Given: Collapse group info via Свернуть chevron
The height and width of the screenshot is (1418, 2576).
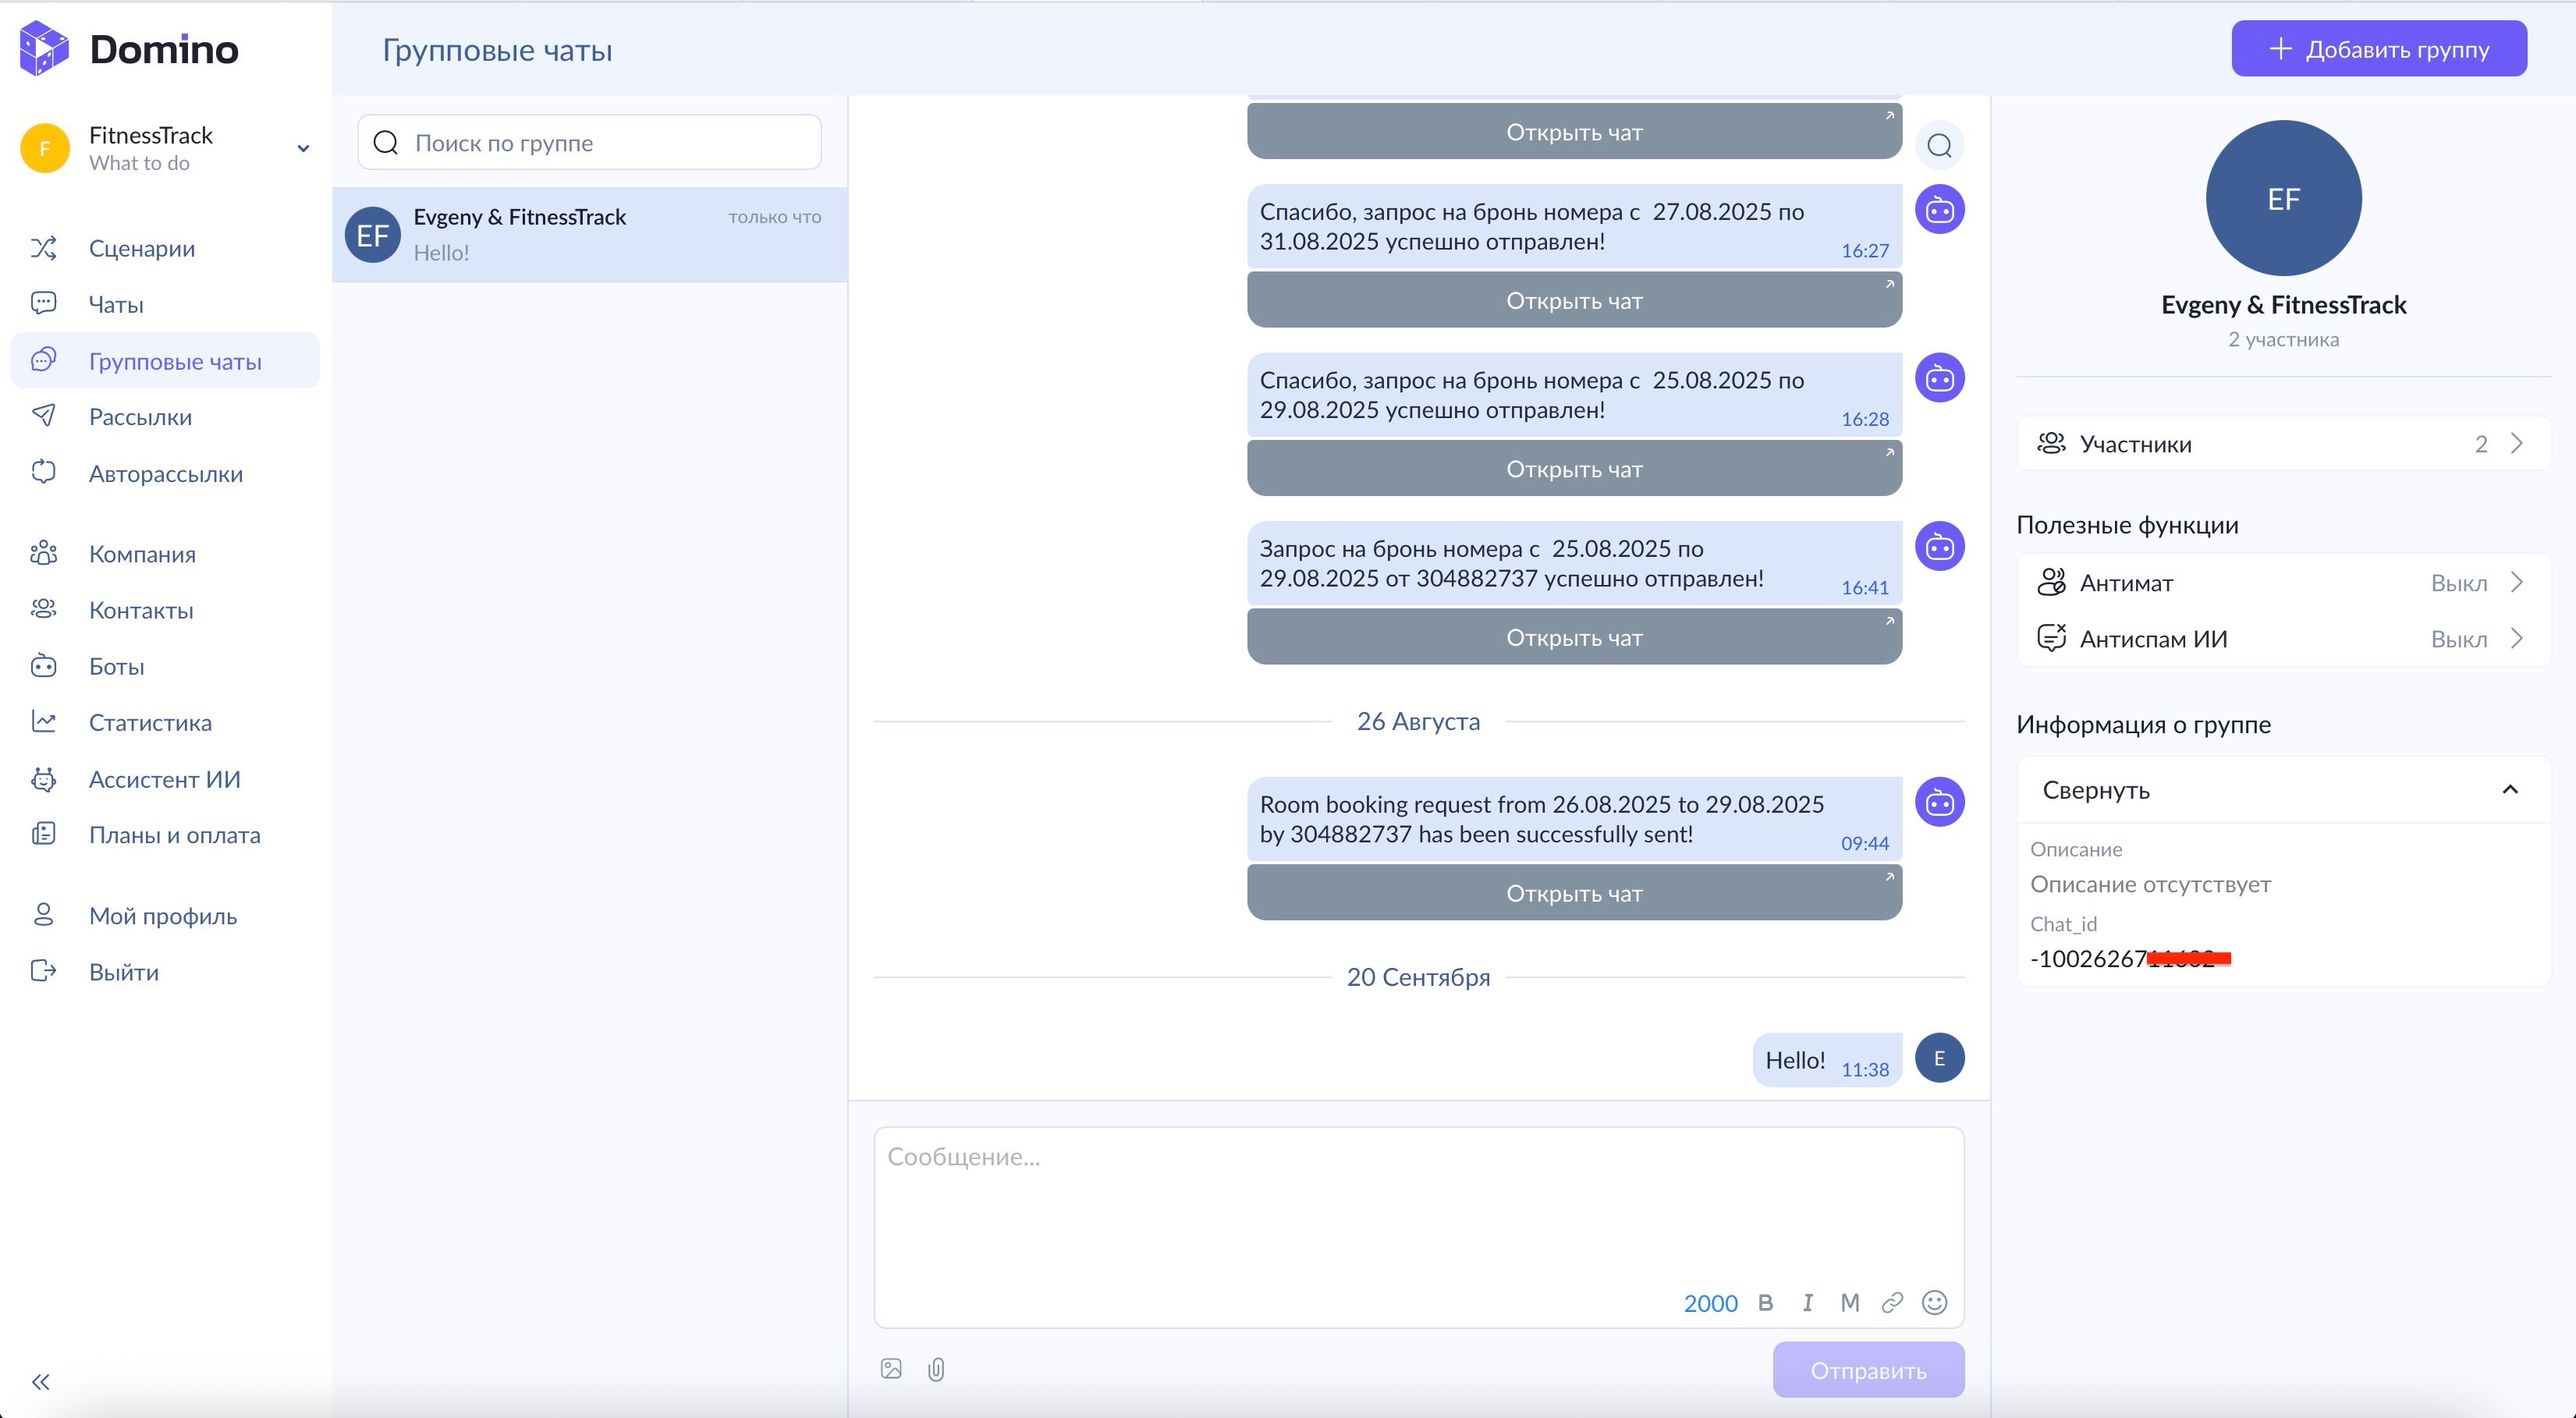Looking at the screenshot, I should 2509,790.
